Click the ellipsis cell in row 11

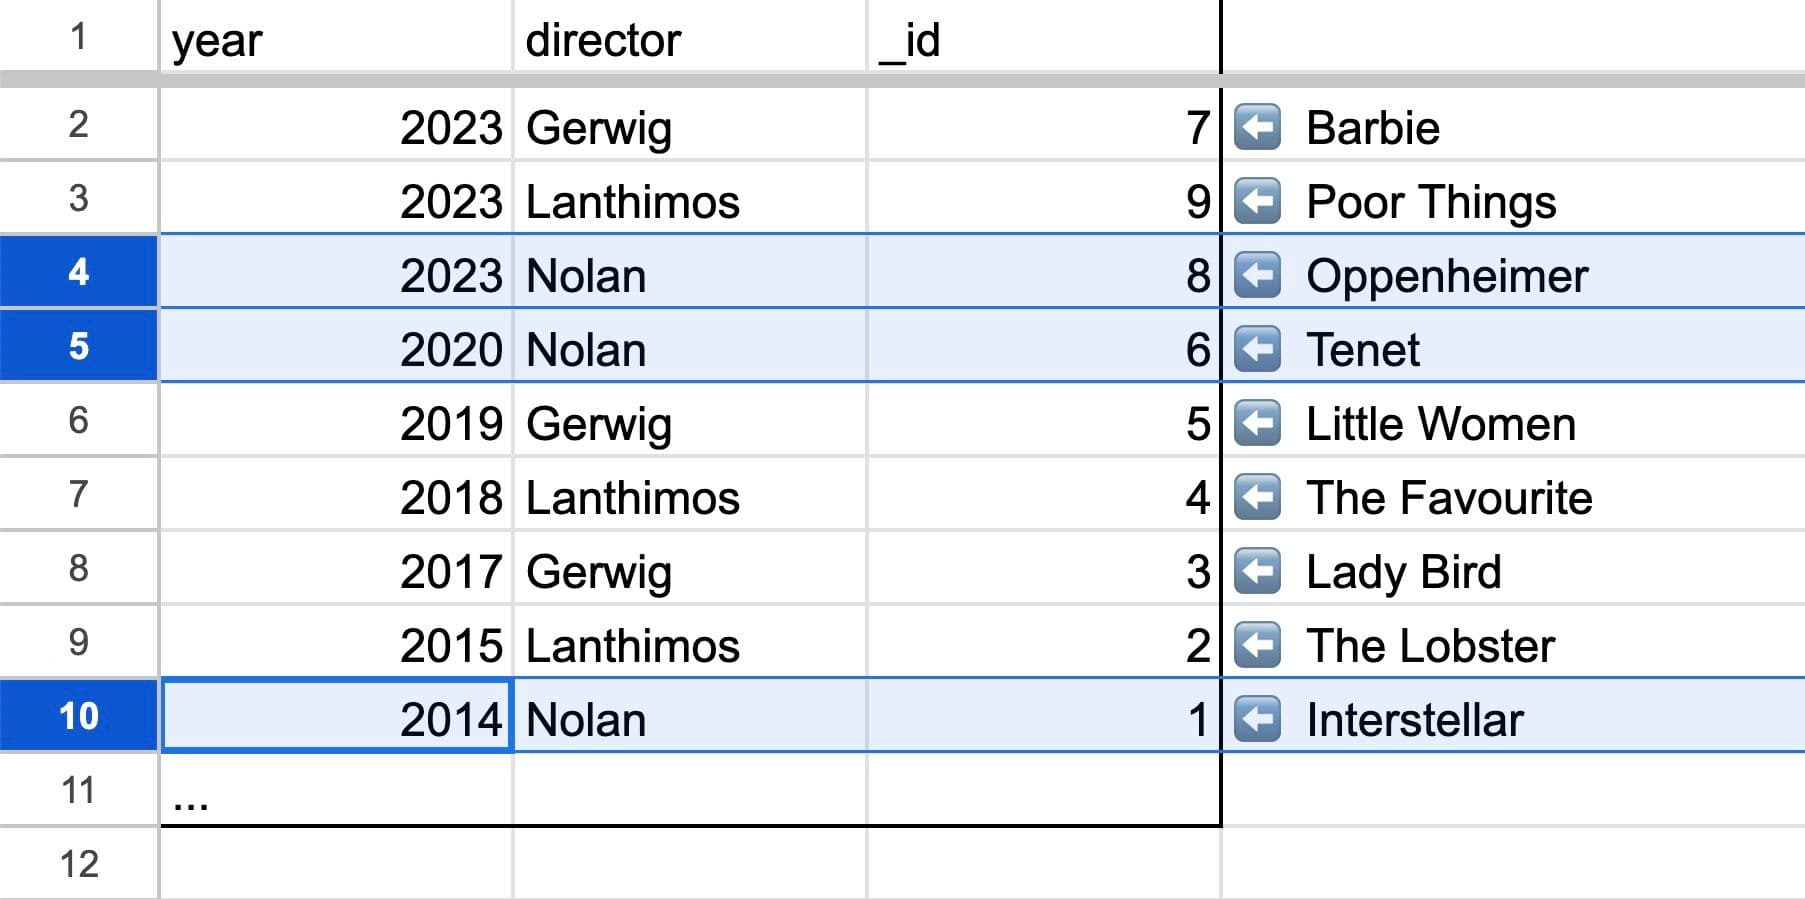click(335, 792)
